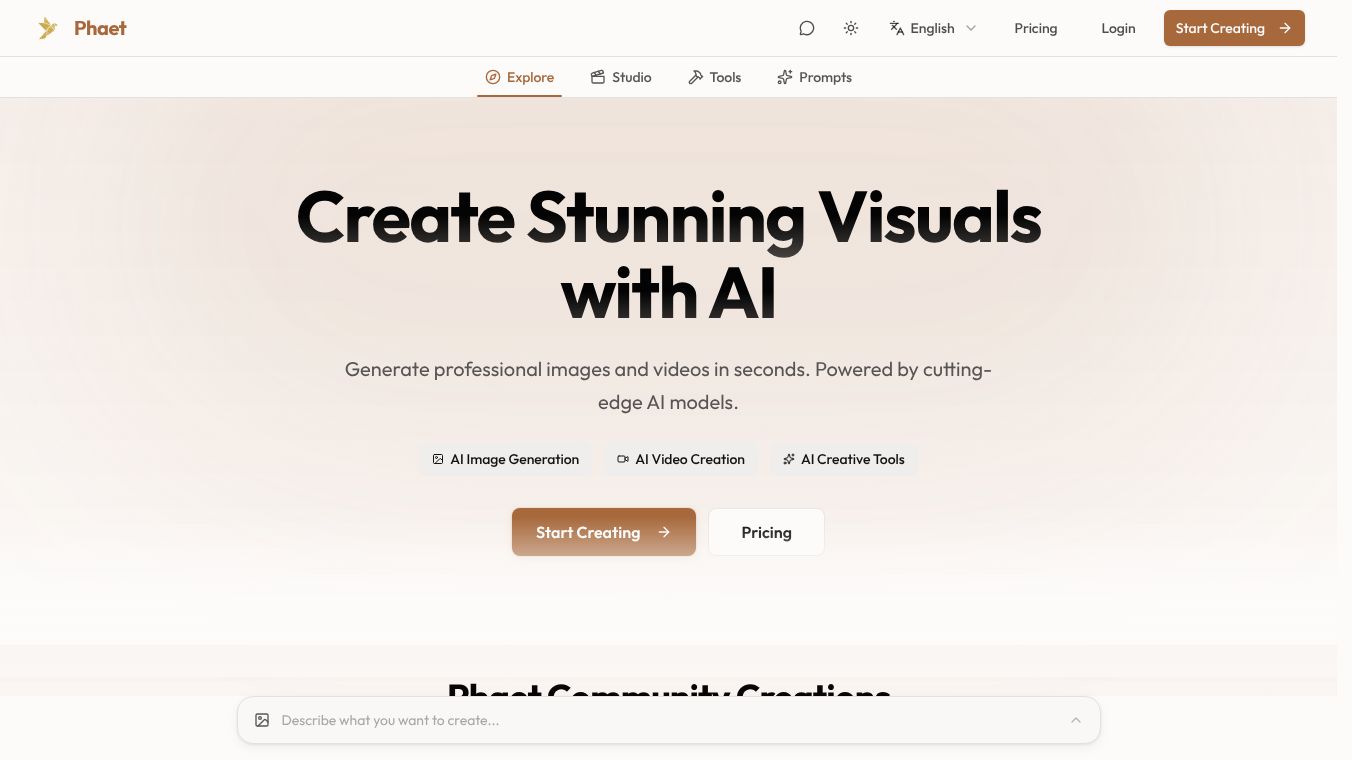Viewport: 1352px width, 760px height.
Task: Click the 'Generate professional images and videos' subtitle
Action: [x=668, y=386]
